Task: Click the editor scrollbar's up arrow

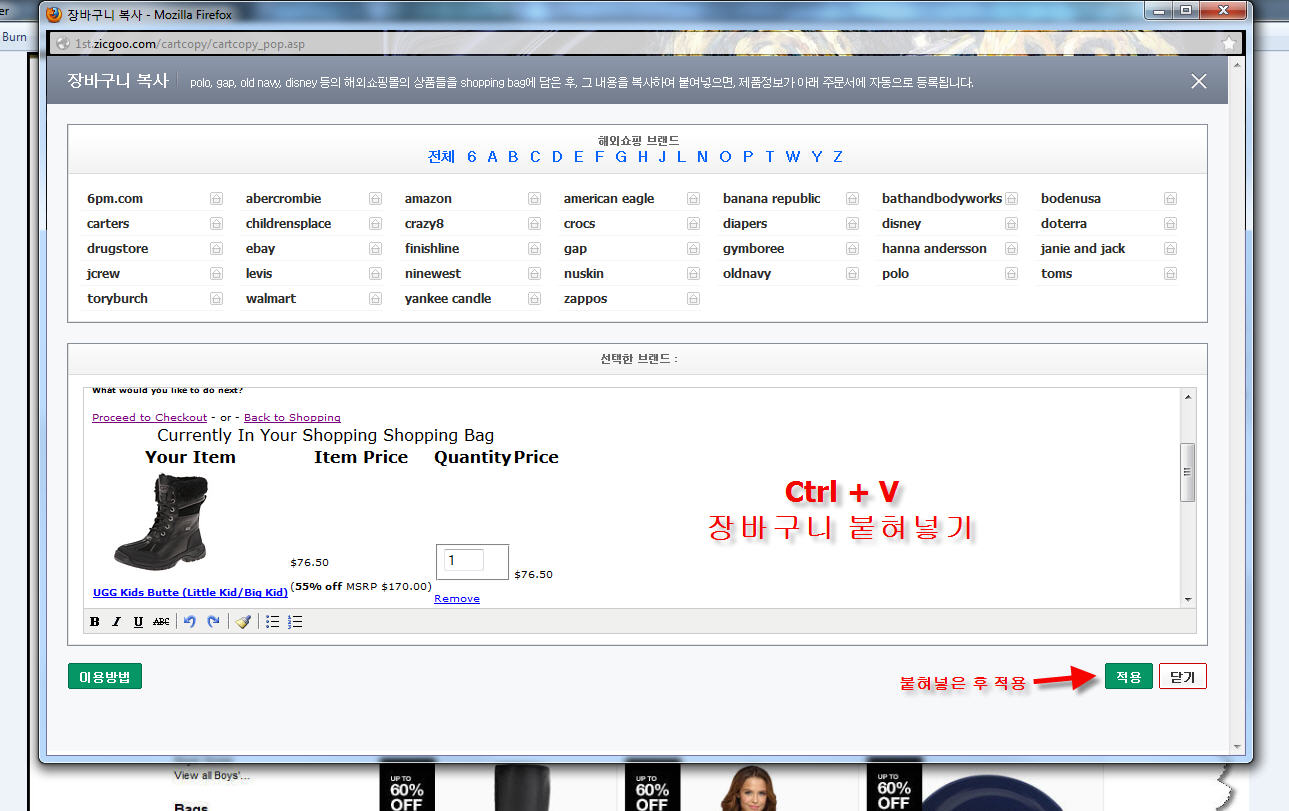Action: pyautogui.click(x=1188, y=397)
